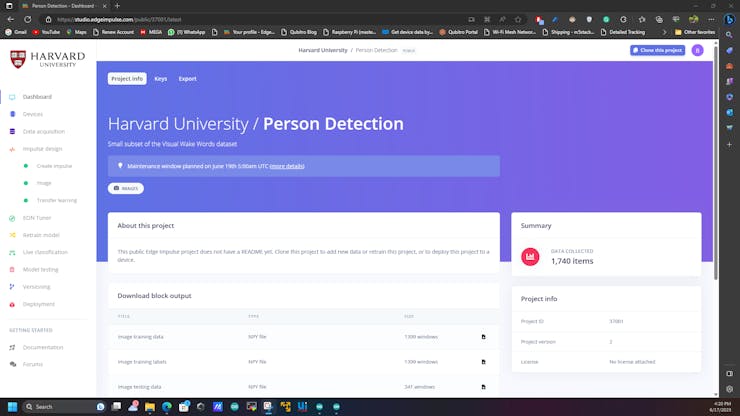Click Harvard University breadcrumb link

coord(323,50)
